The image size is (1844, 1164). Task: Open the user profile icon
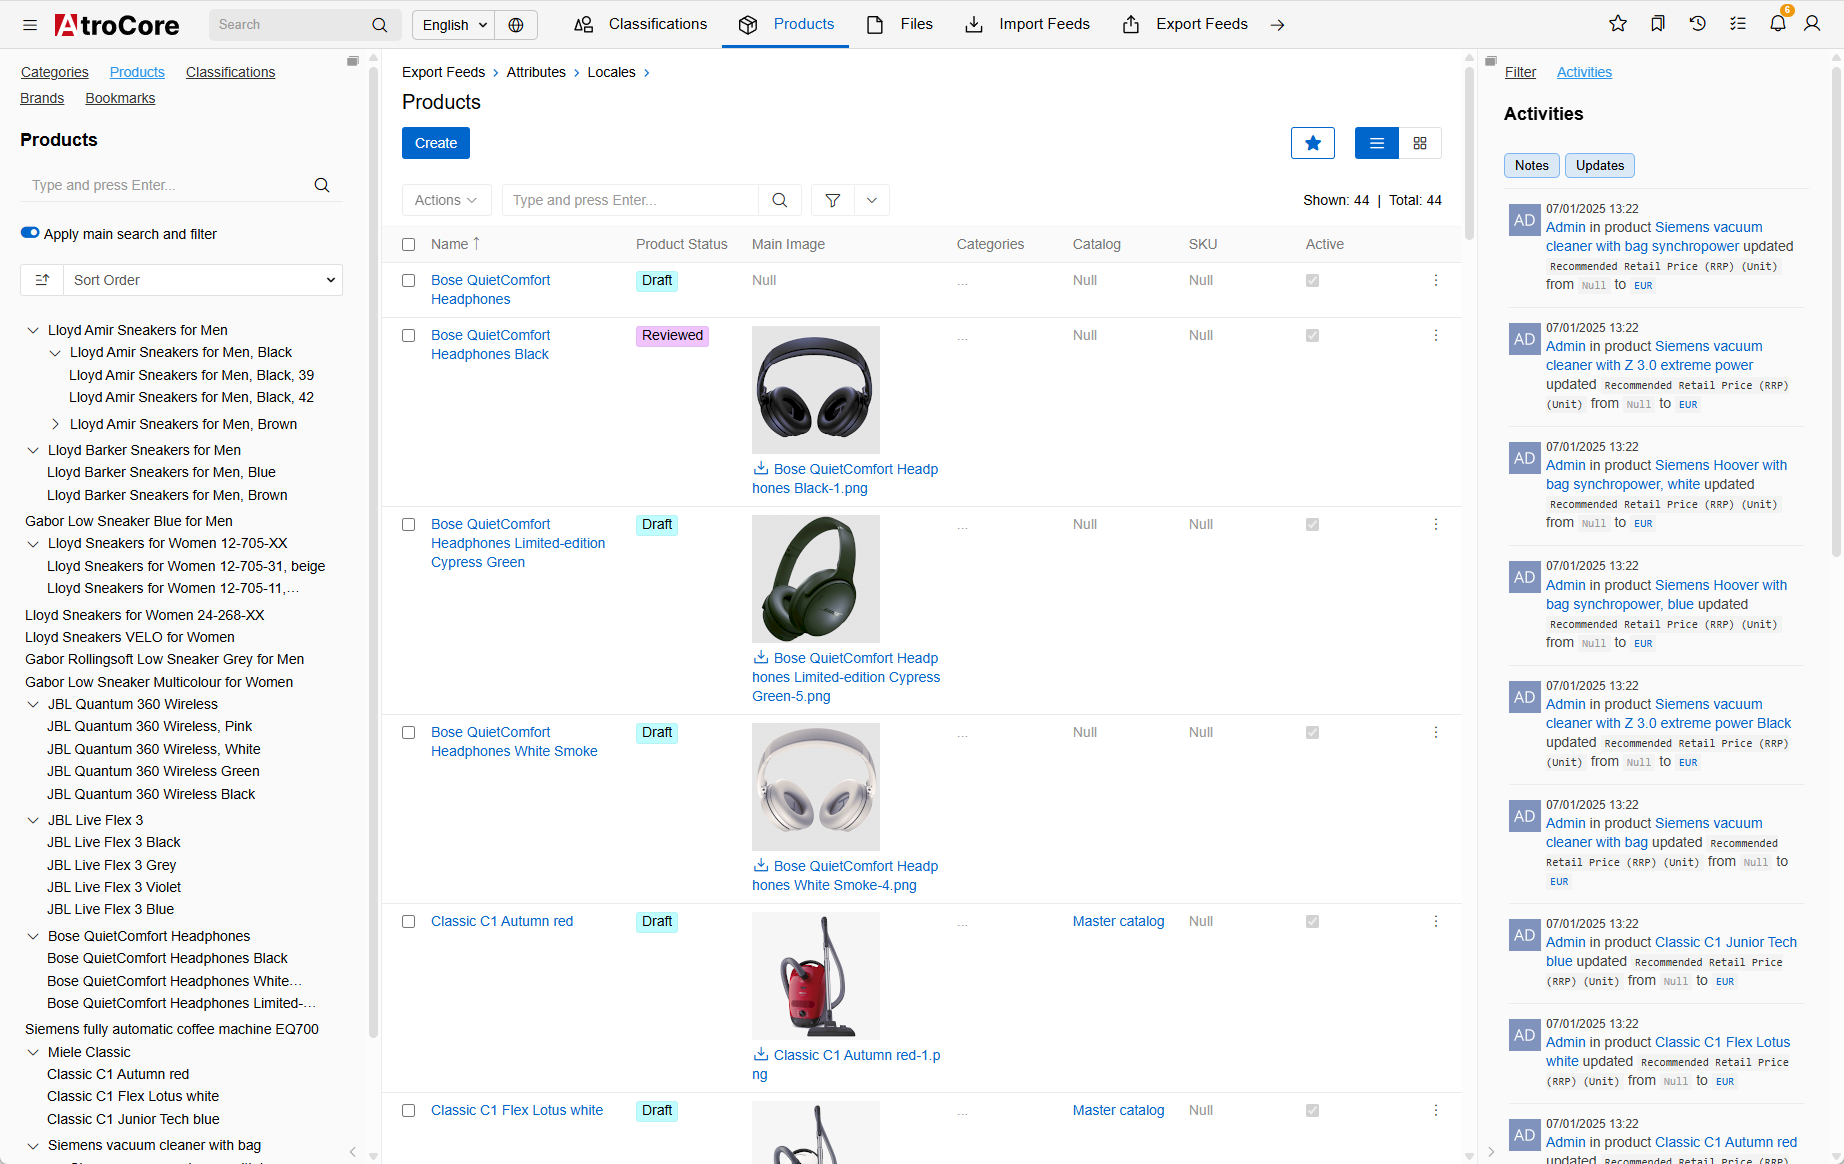click(1812, 24)
